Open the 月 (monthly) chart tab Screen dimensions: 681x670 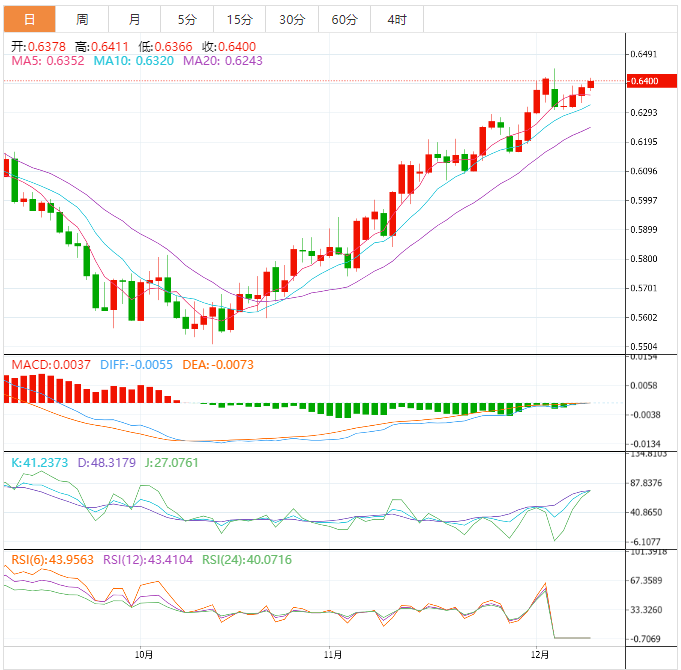pos(135,20)
